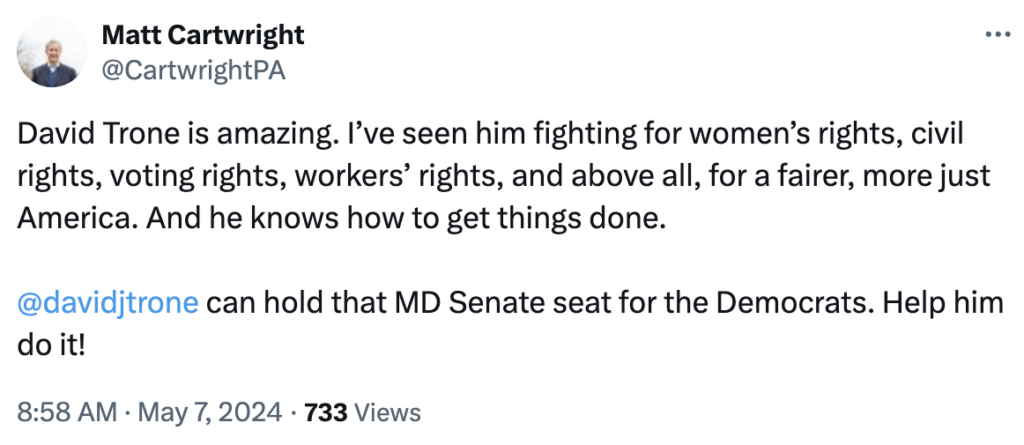Open Matt Cartwright display name profile link
Image resolution: width=1024 pixels, height=445 pixels.
203,37
